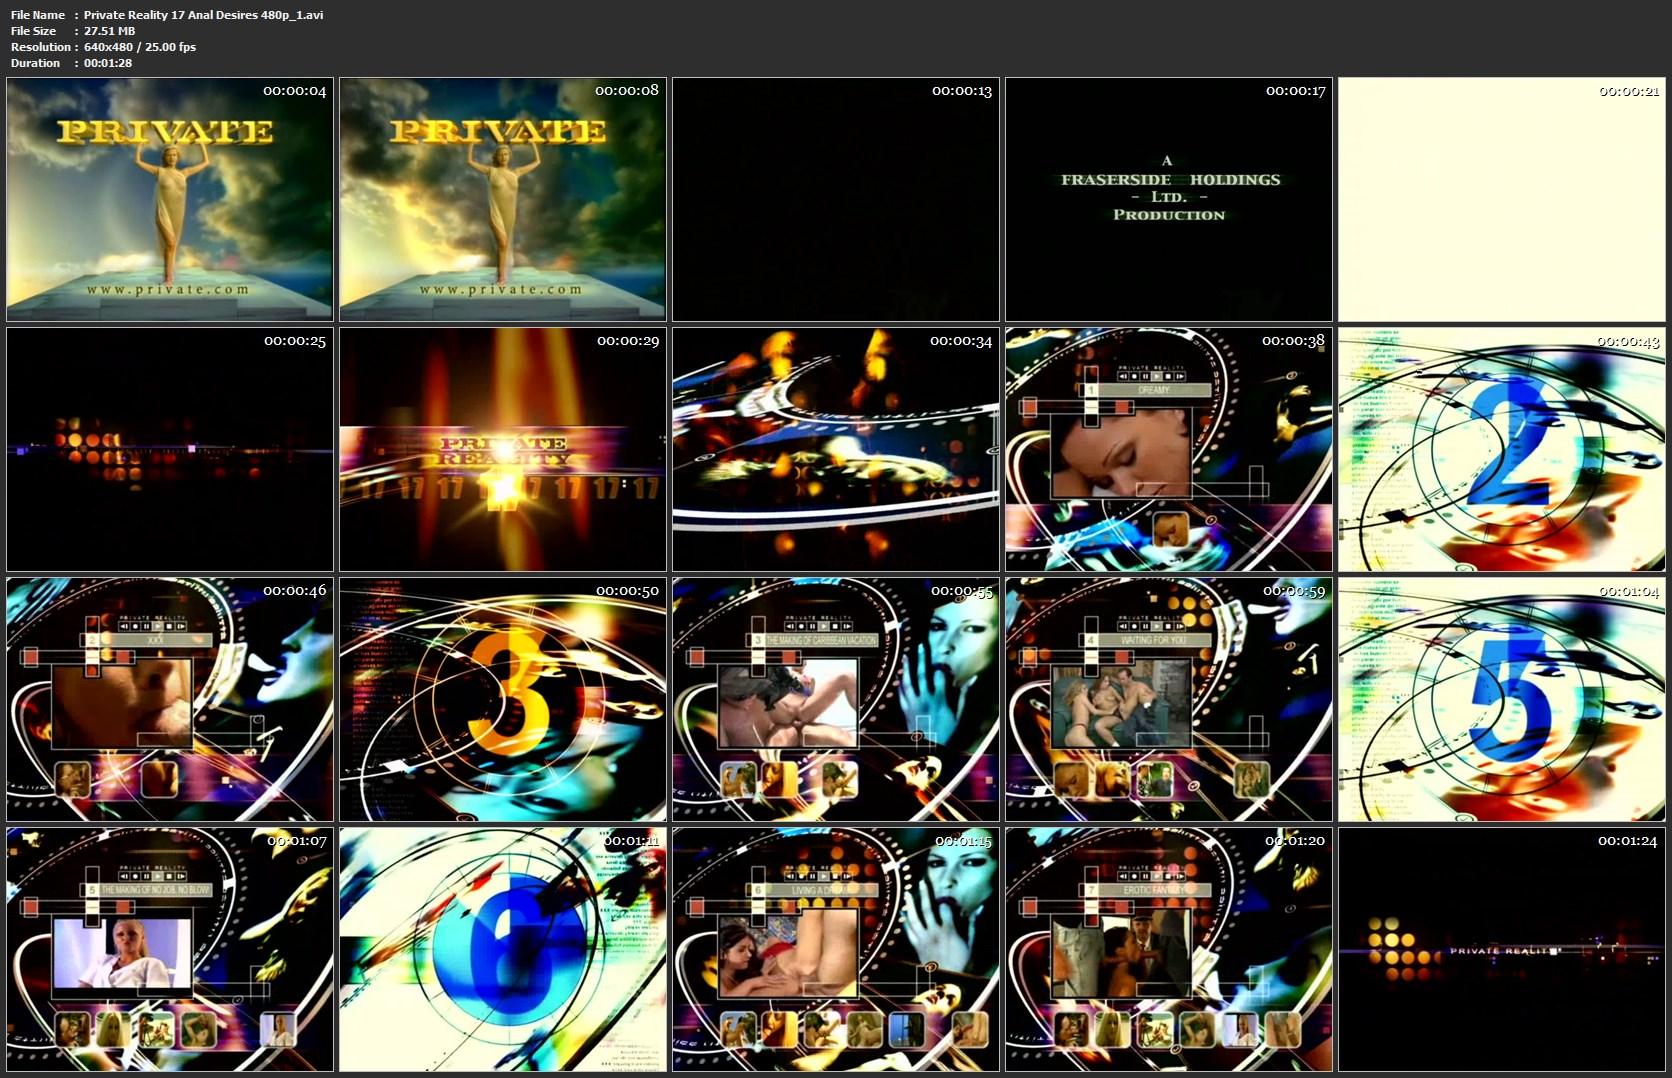Click the frame with timestamp 00:01:15

coord(836,950)
